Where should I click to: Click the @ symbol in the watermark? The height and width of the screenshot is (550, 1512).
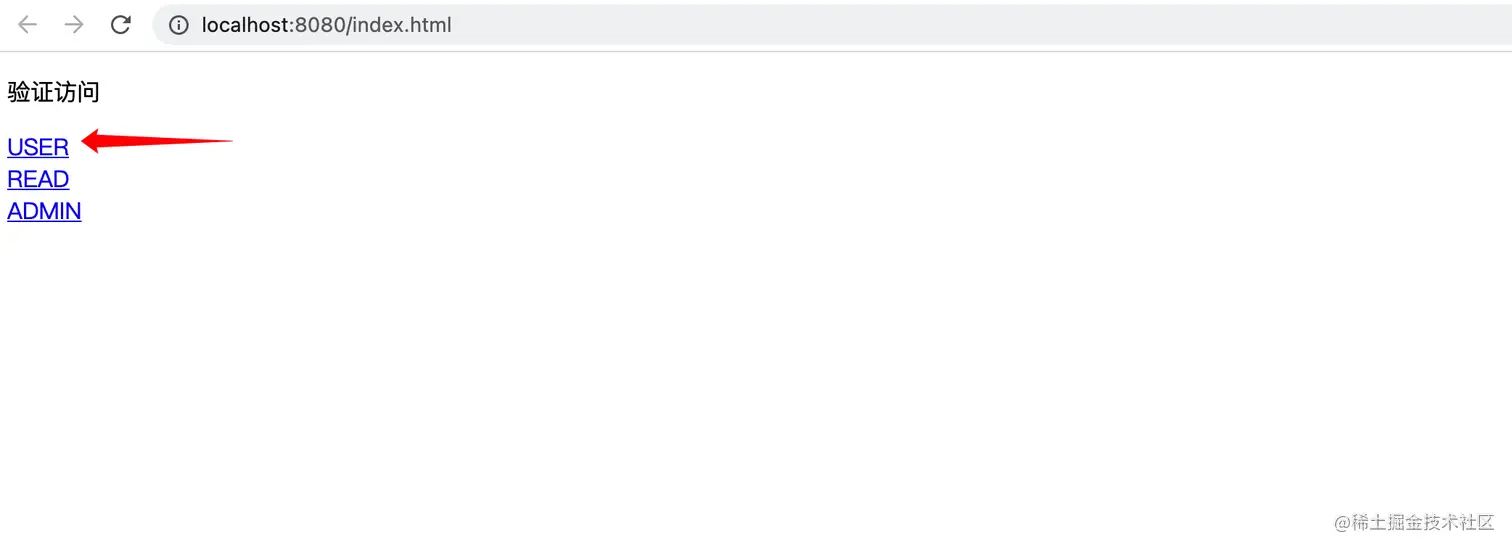(1342, 523)
